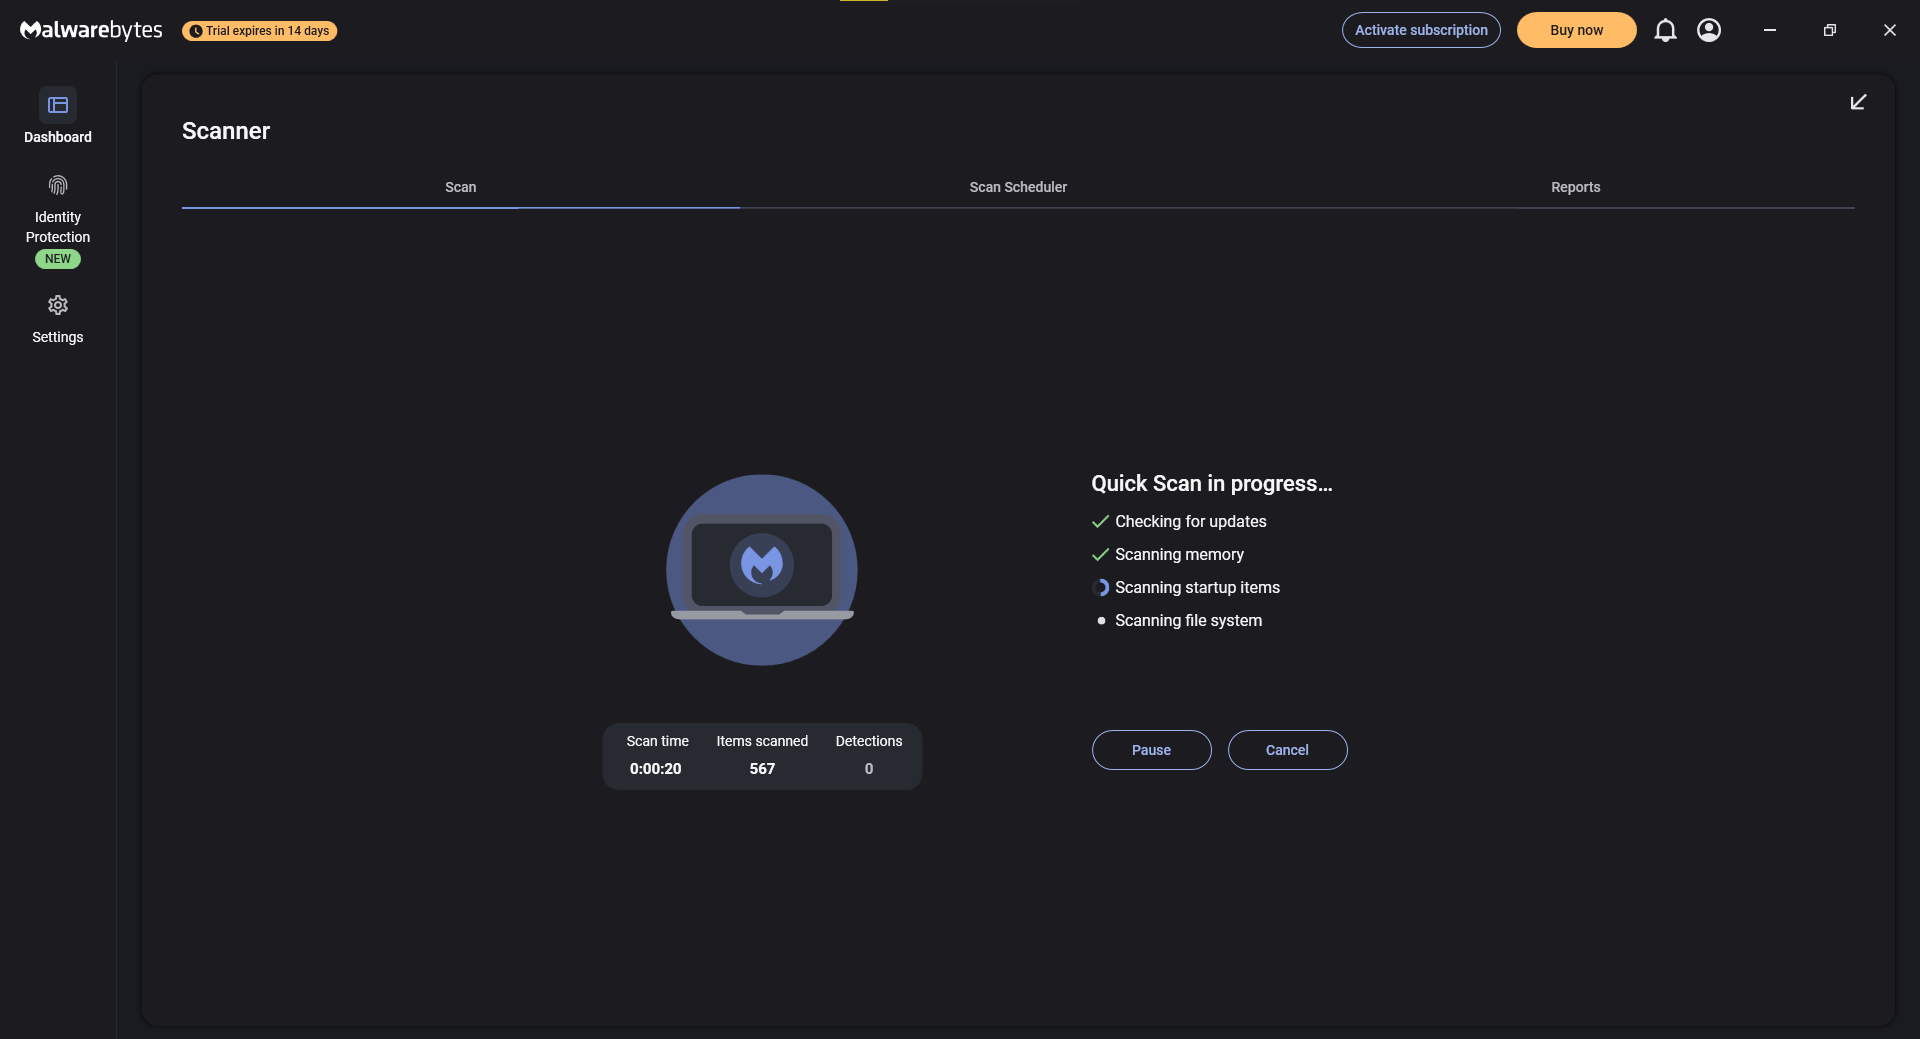Click the Scanning startup items spinner
This screenshot has width=1920, height=1039.
point(1101,588)
